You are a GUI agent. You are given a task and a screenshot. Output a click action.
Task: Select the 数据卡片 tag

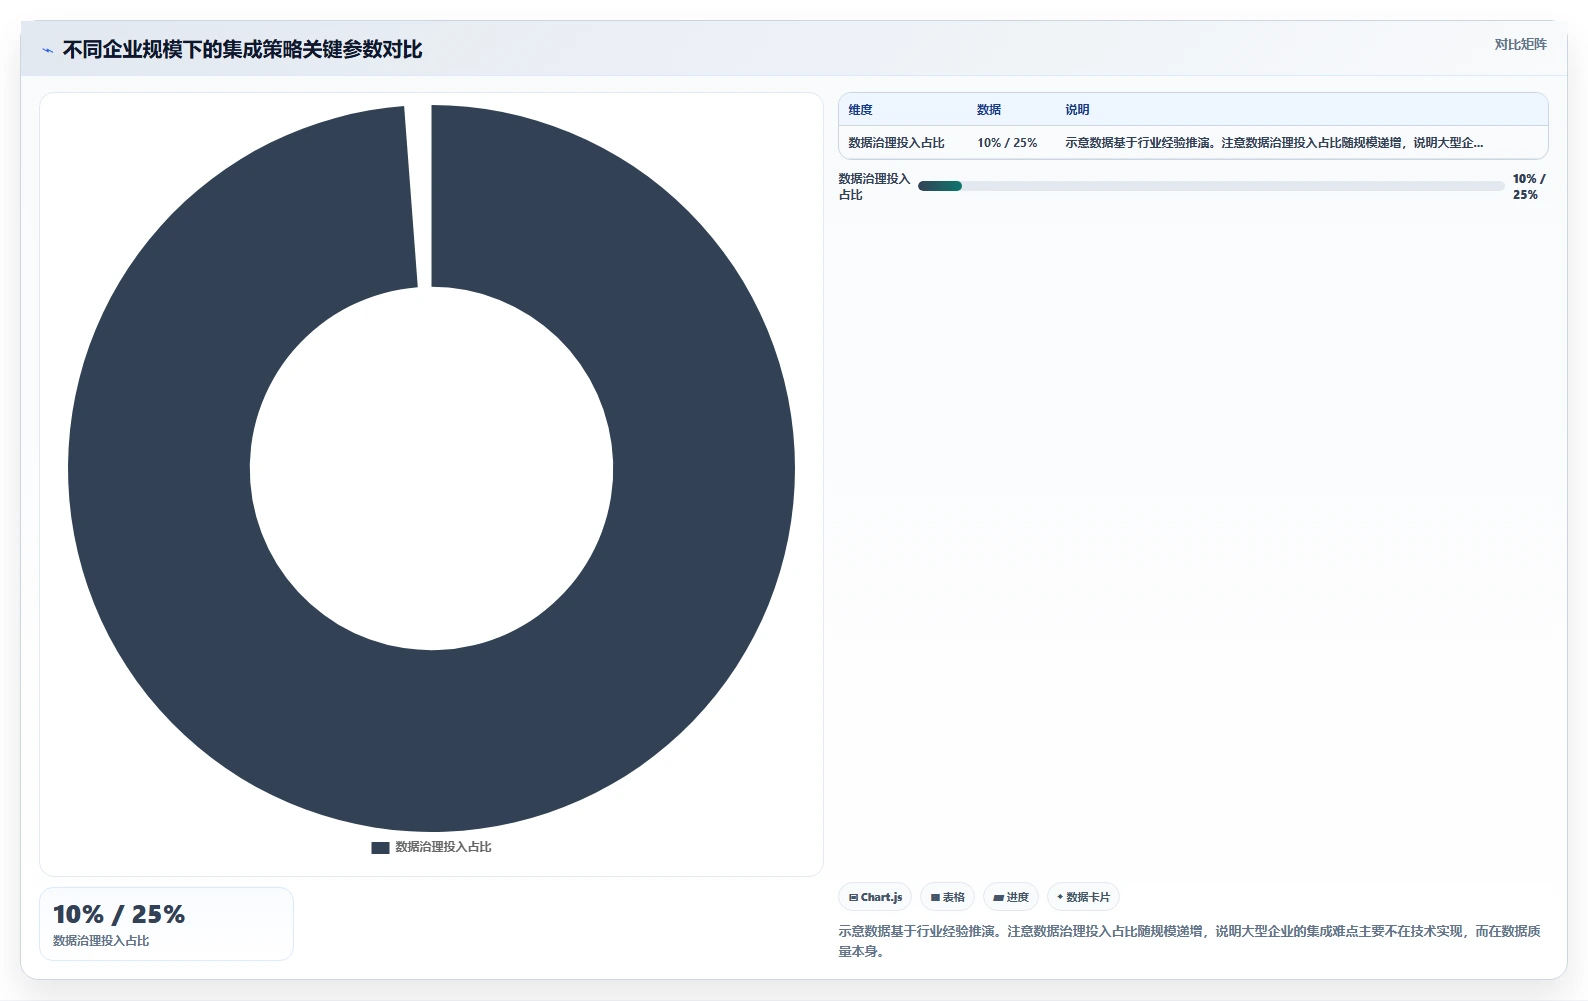pyautogui.click(x=1083, y=897)
